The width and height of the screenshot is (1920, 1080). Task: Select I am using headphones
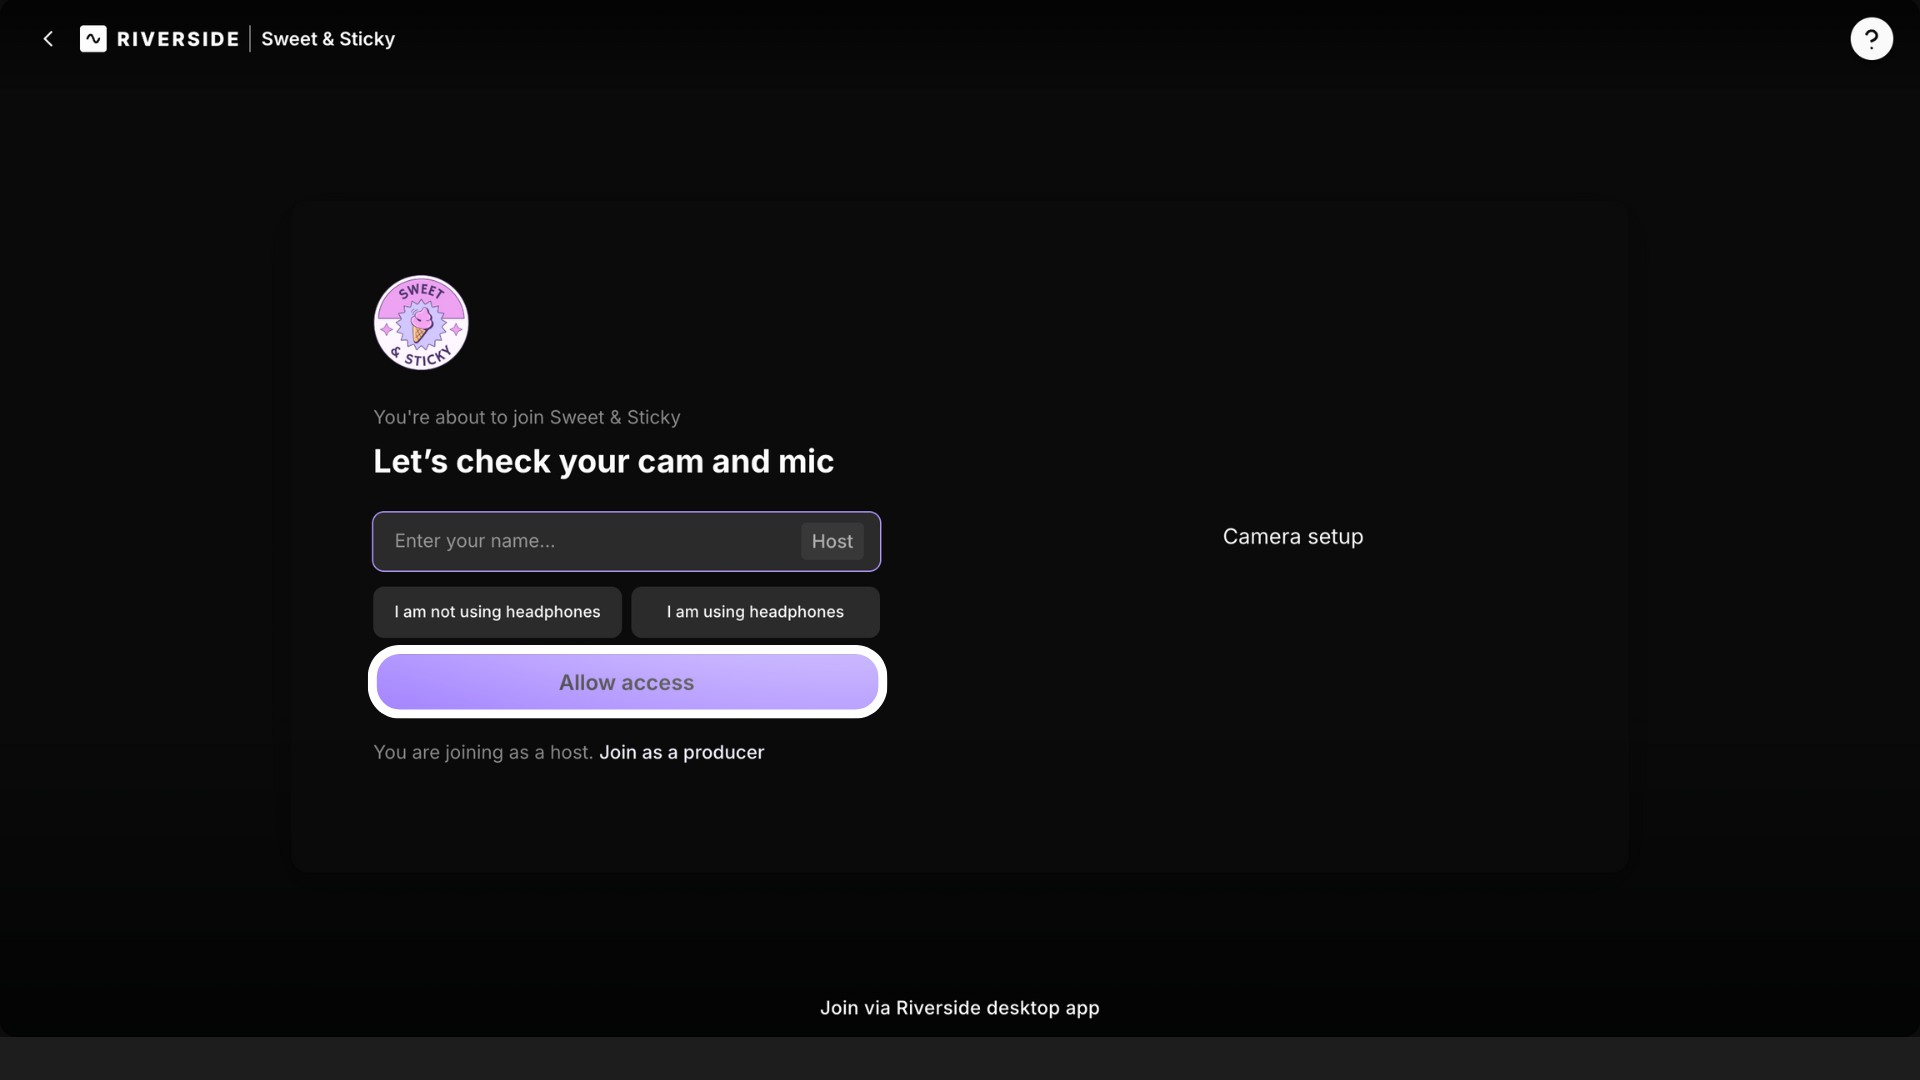tap(755, 612)
